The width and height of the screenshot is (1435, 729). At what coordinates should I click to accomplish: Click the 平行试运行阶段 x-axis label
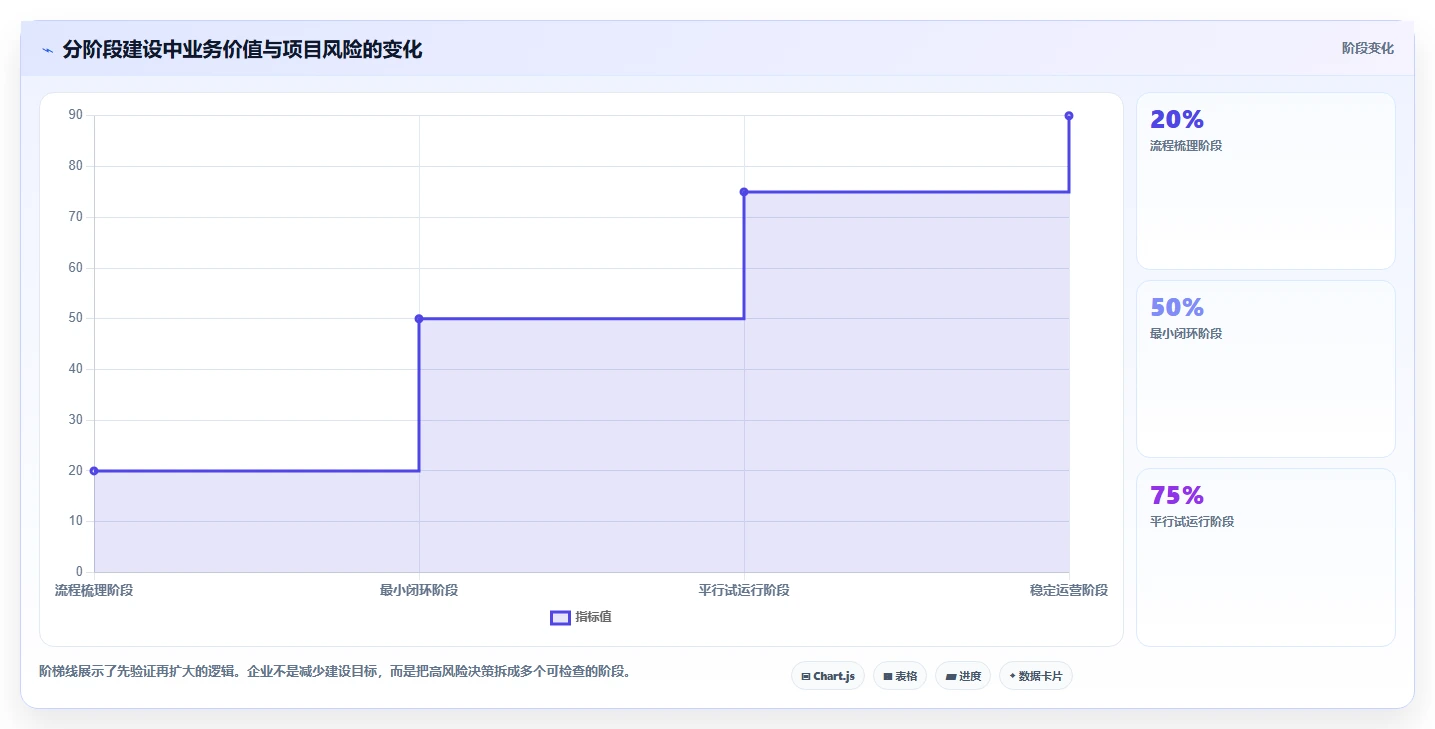pyautogui.click(x=744, y=590)
